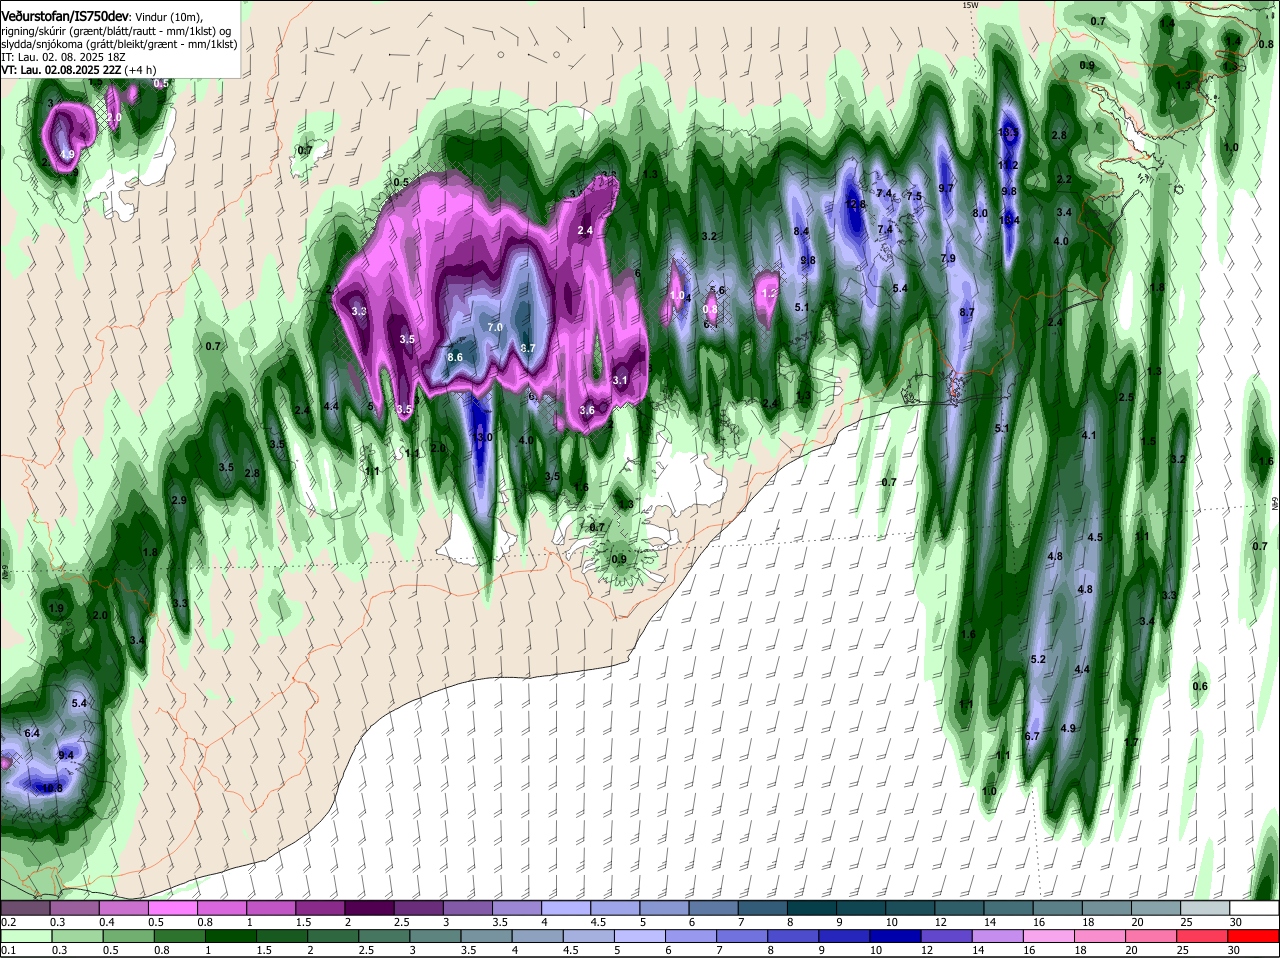Image resolution: width=1280 pixels, height=958 pixels.
Task: Click the 12.8 rain value on the map
Action: point(855,204)
